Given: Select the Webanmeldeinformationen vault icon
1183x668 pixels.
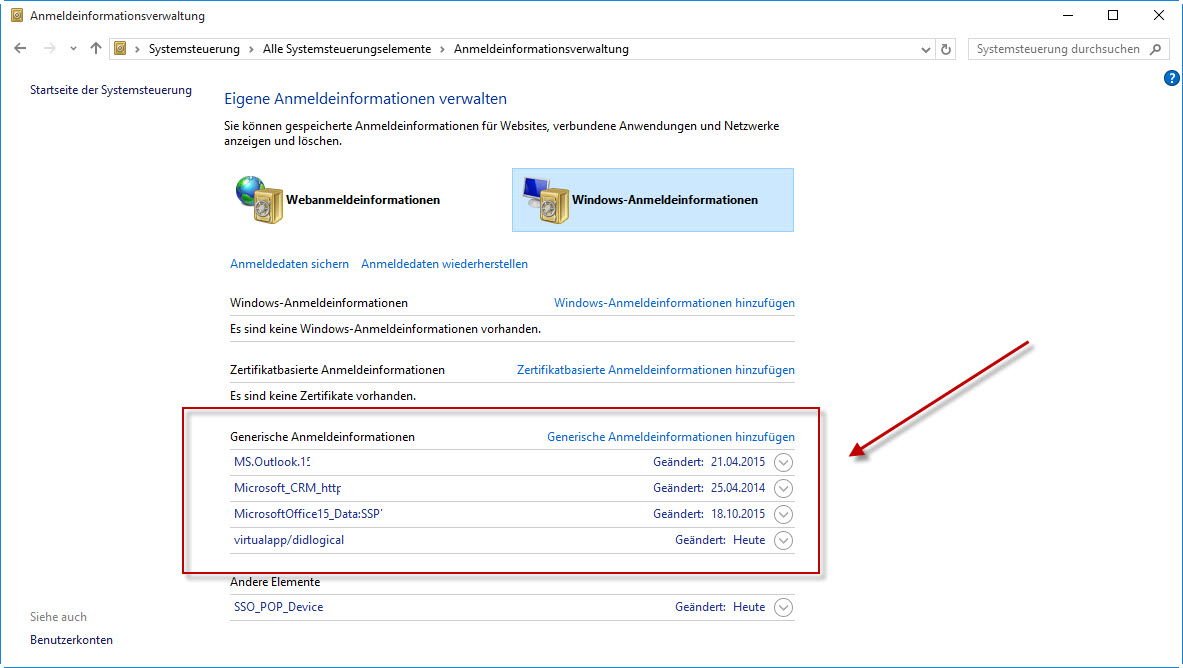Looking at the screenshot, I should (258, 199).
